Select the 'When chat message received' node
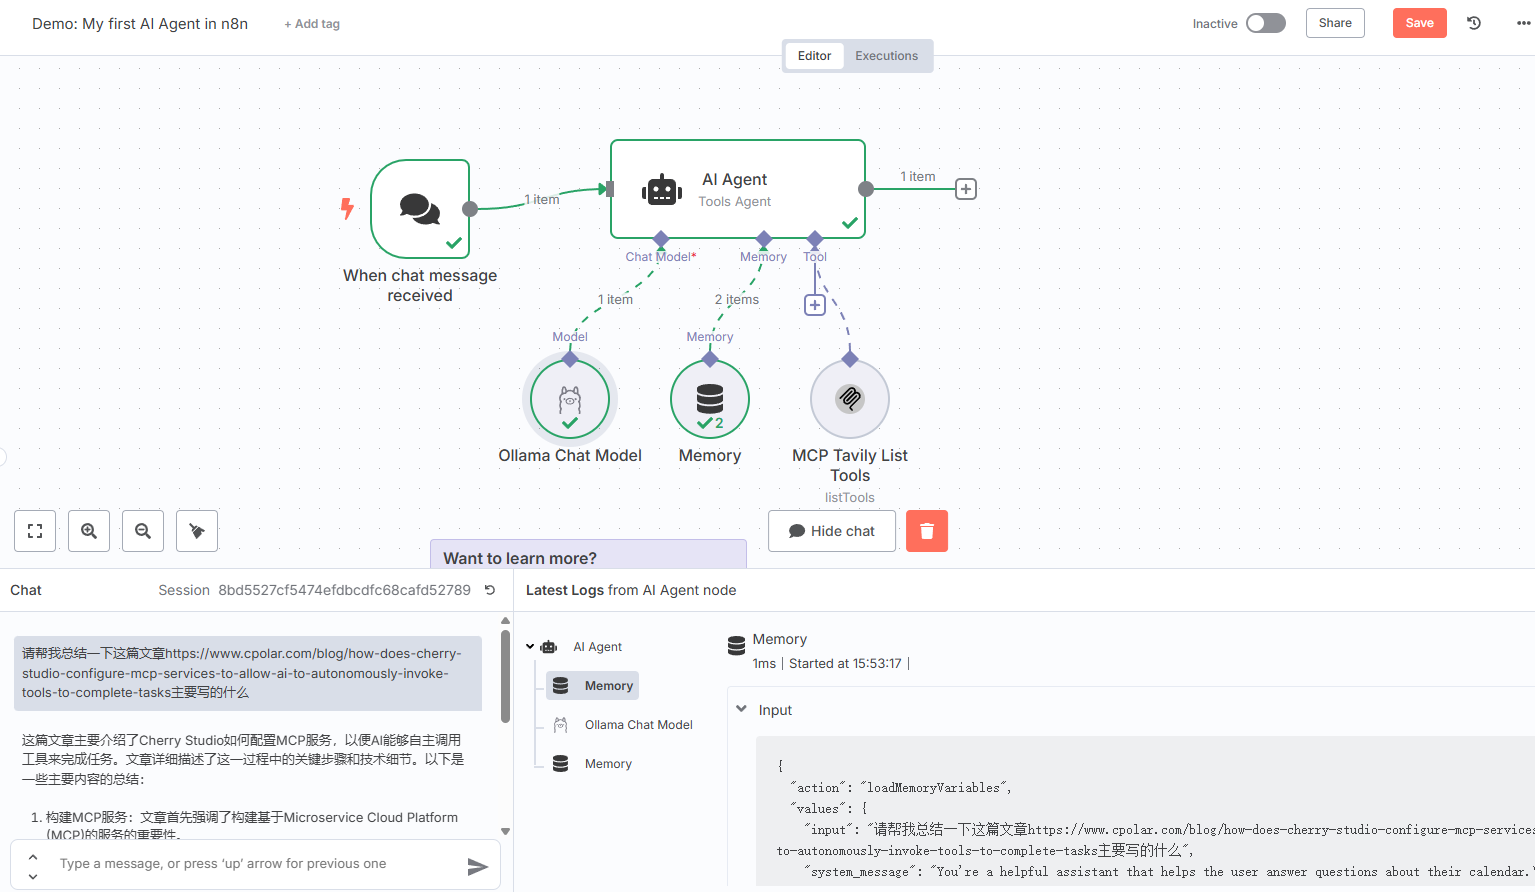 [x=420, y=209]
